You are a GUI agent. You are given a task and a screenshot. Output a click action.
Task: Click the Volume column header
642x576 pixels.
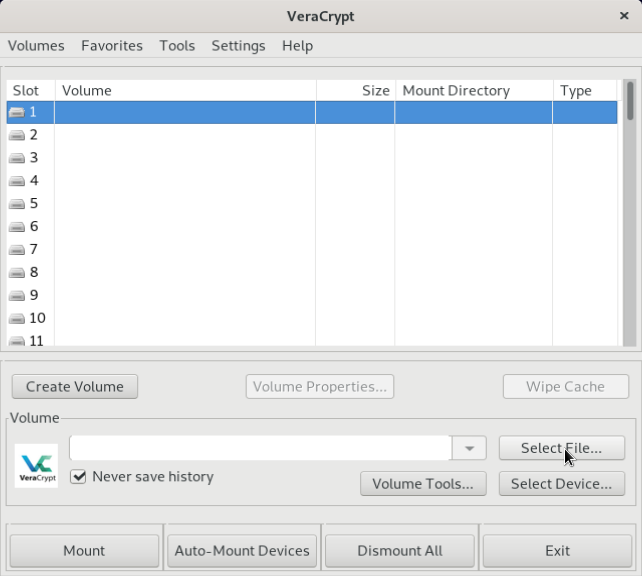coord(185,90)
